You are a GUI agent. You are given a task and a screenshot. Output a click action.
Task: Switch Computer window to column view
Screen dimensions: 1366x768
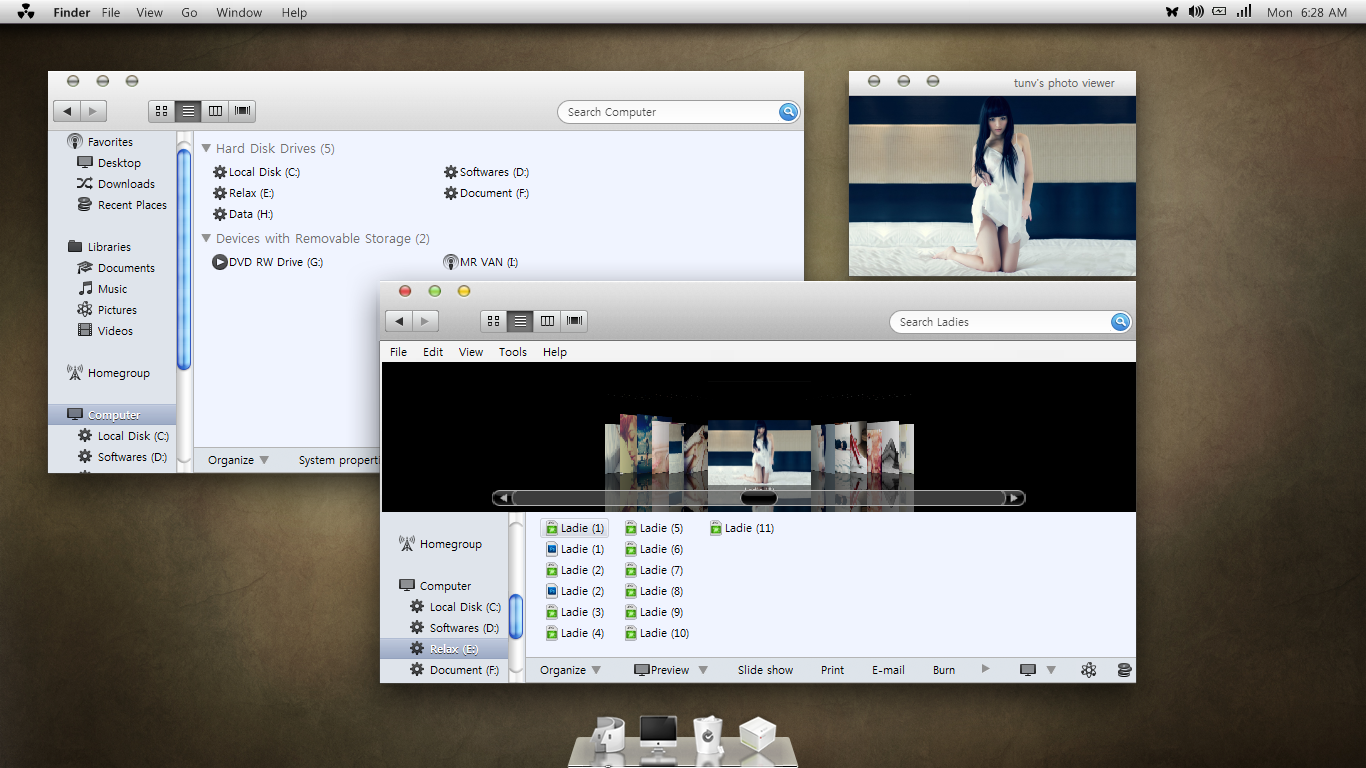click(x=215, y=111)
